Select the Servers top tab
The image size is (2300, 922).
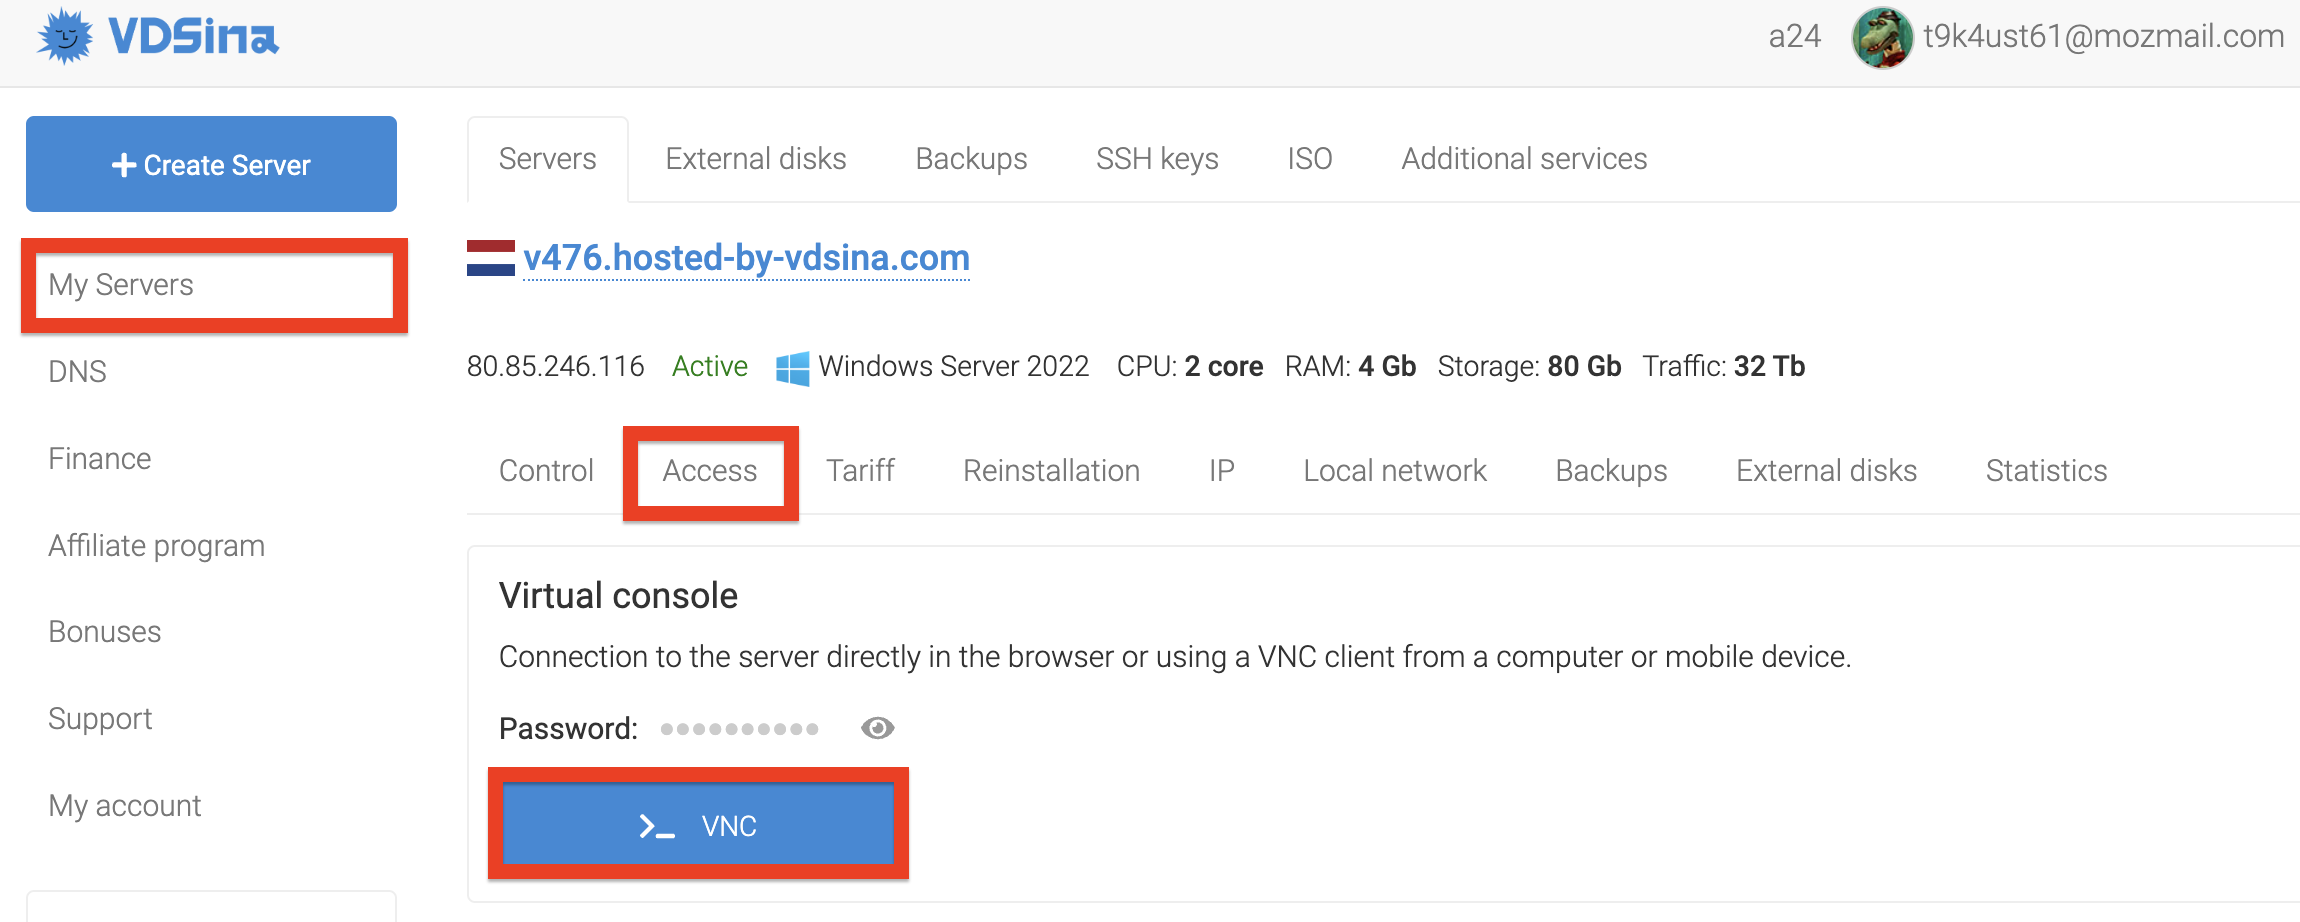[548, 159]
